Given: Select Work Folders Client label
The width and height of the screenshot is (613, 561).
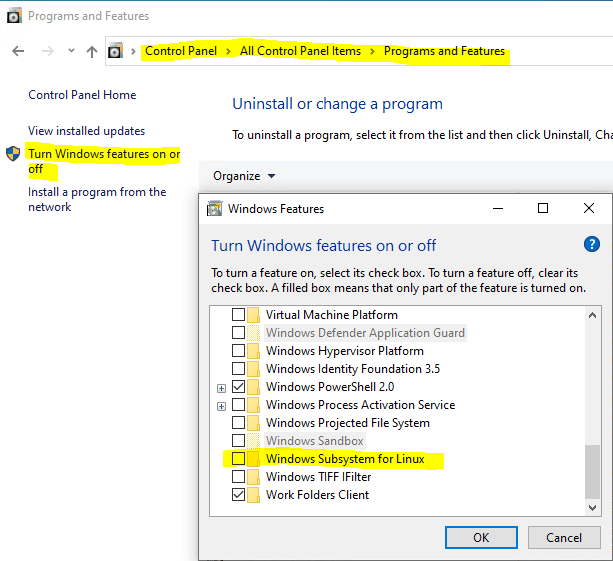Looking at the screenshot, I should (x=317, y=495).
